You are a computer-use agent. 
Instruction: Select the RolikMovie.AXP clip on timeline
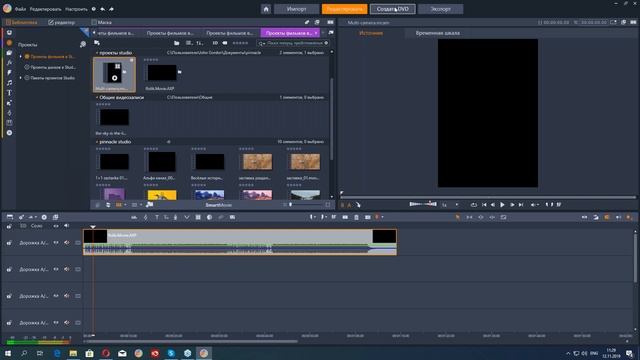click(240, 242)
